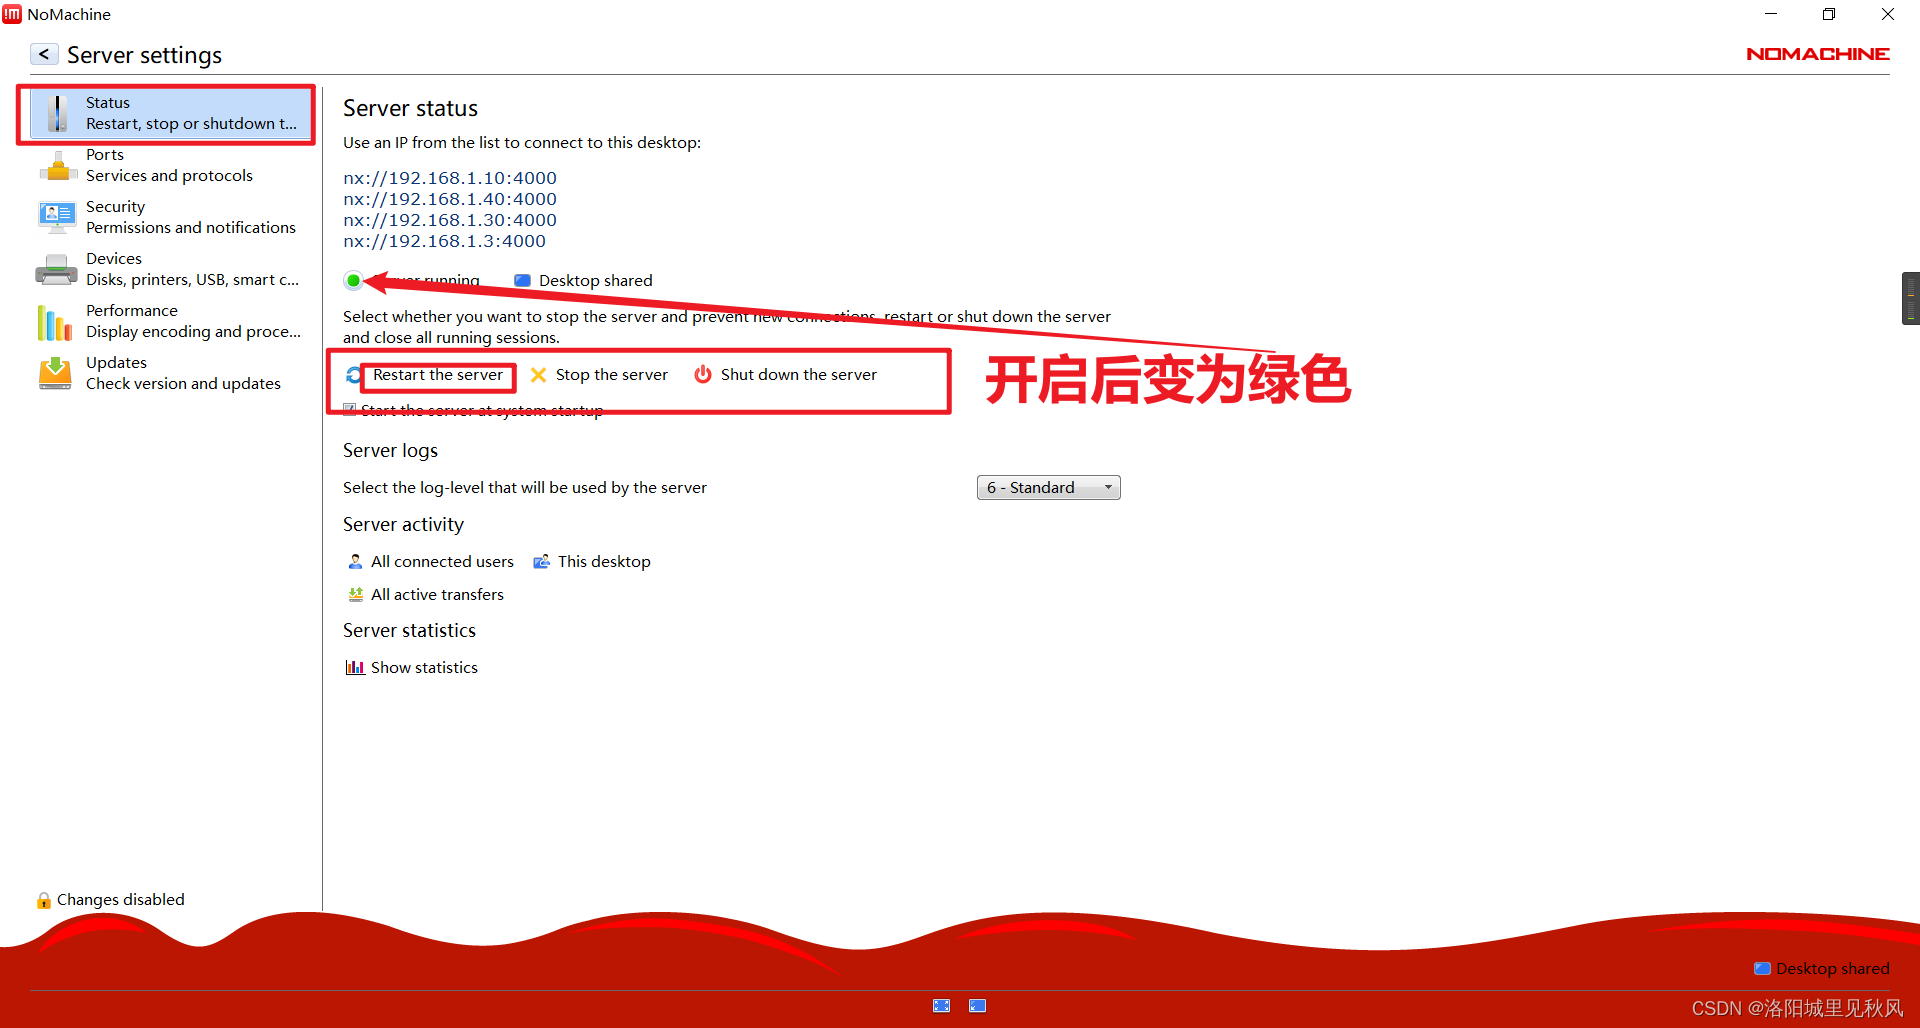Click the bottom-right Desktop shared monitor icon

coord(1762,969)
